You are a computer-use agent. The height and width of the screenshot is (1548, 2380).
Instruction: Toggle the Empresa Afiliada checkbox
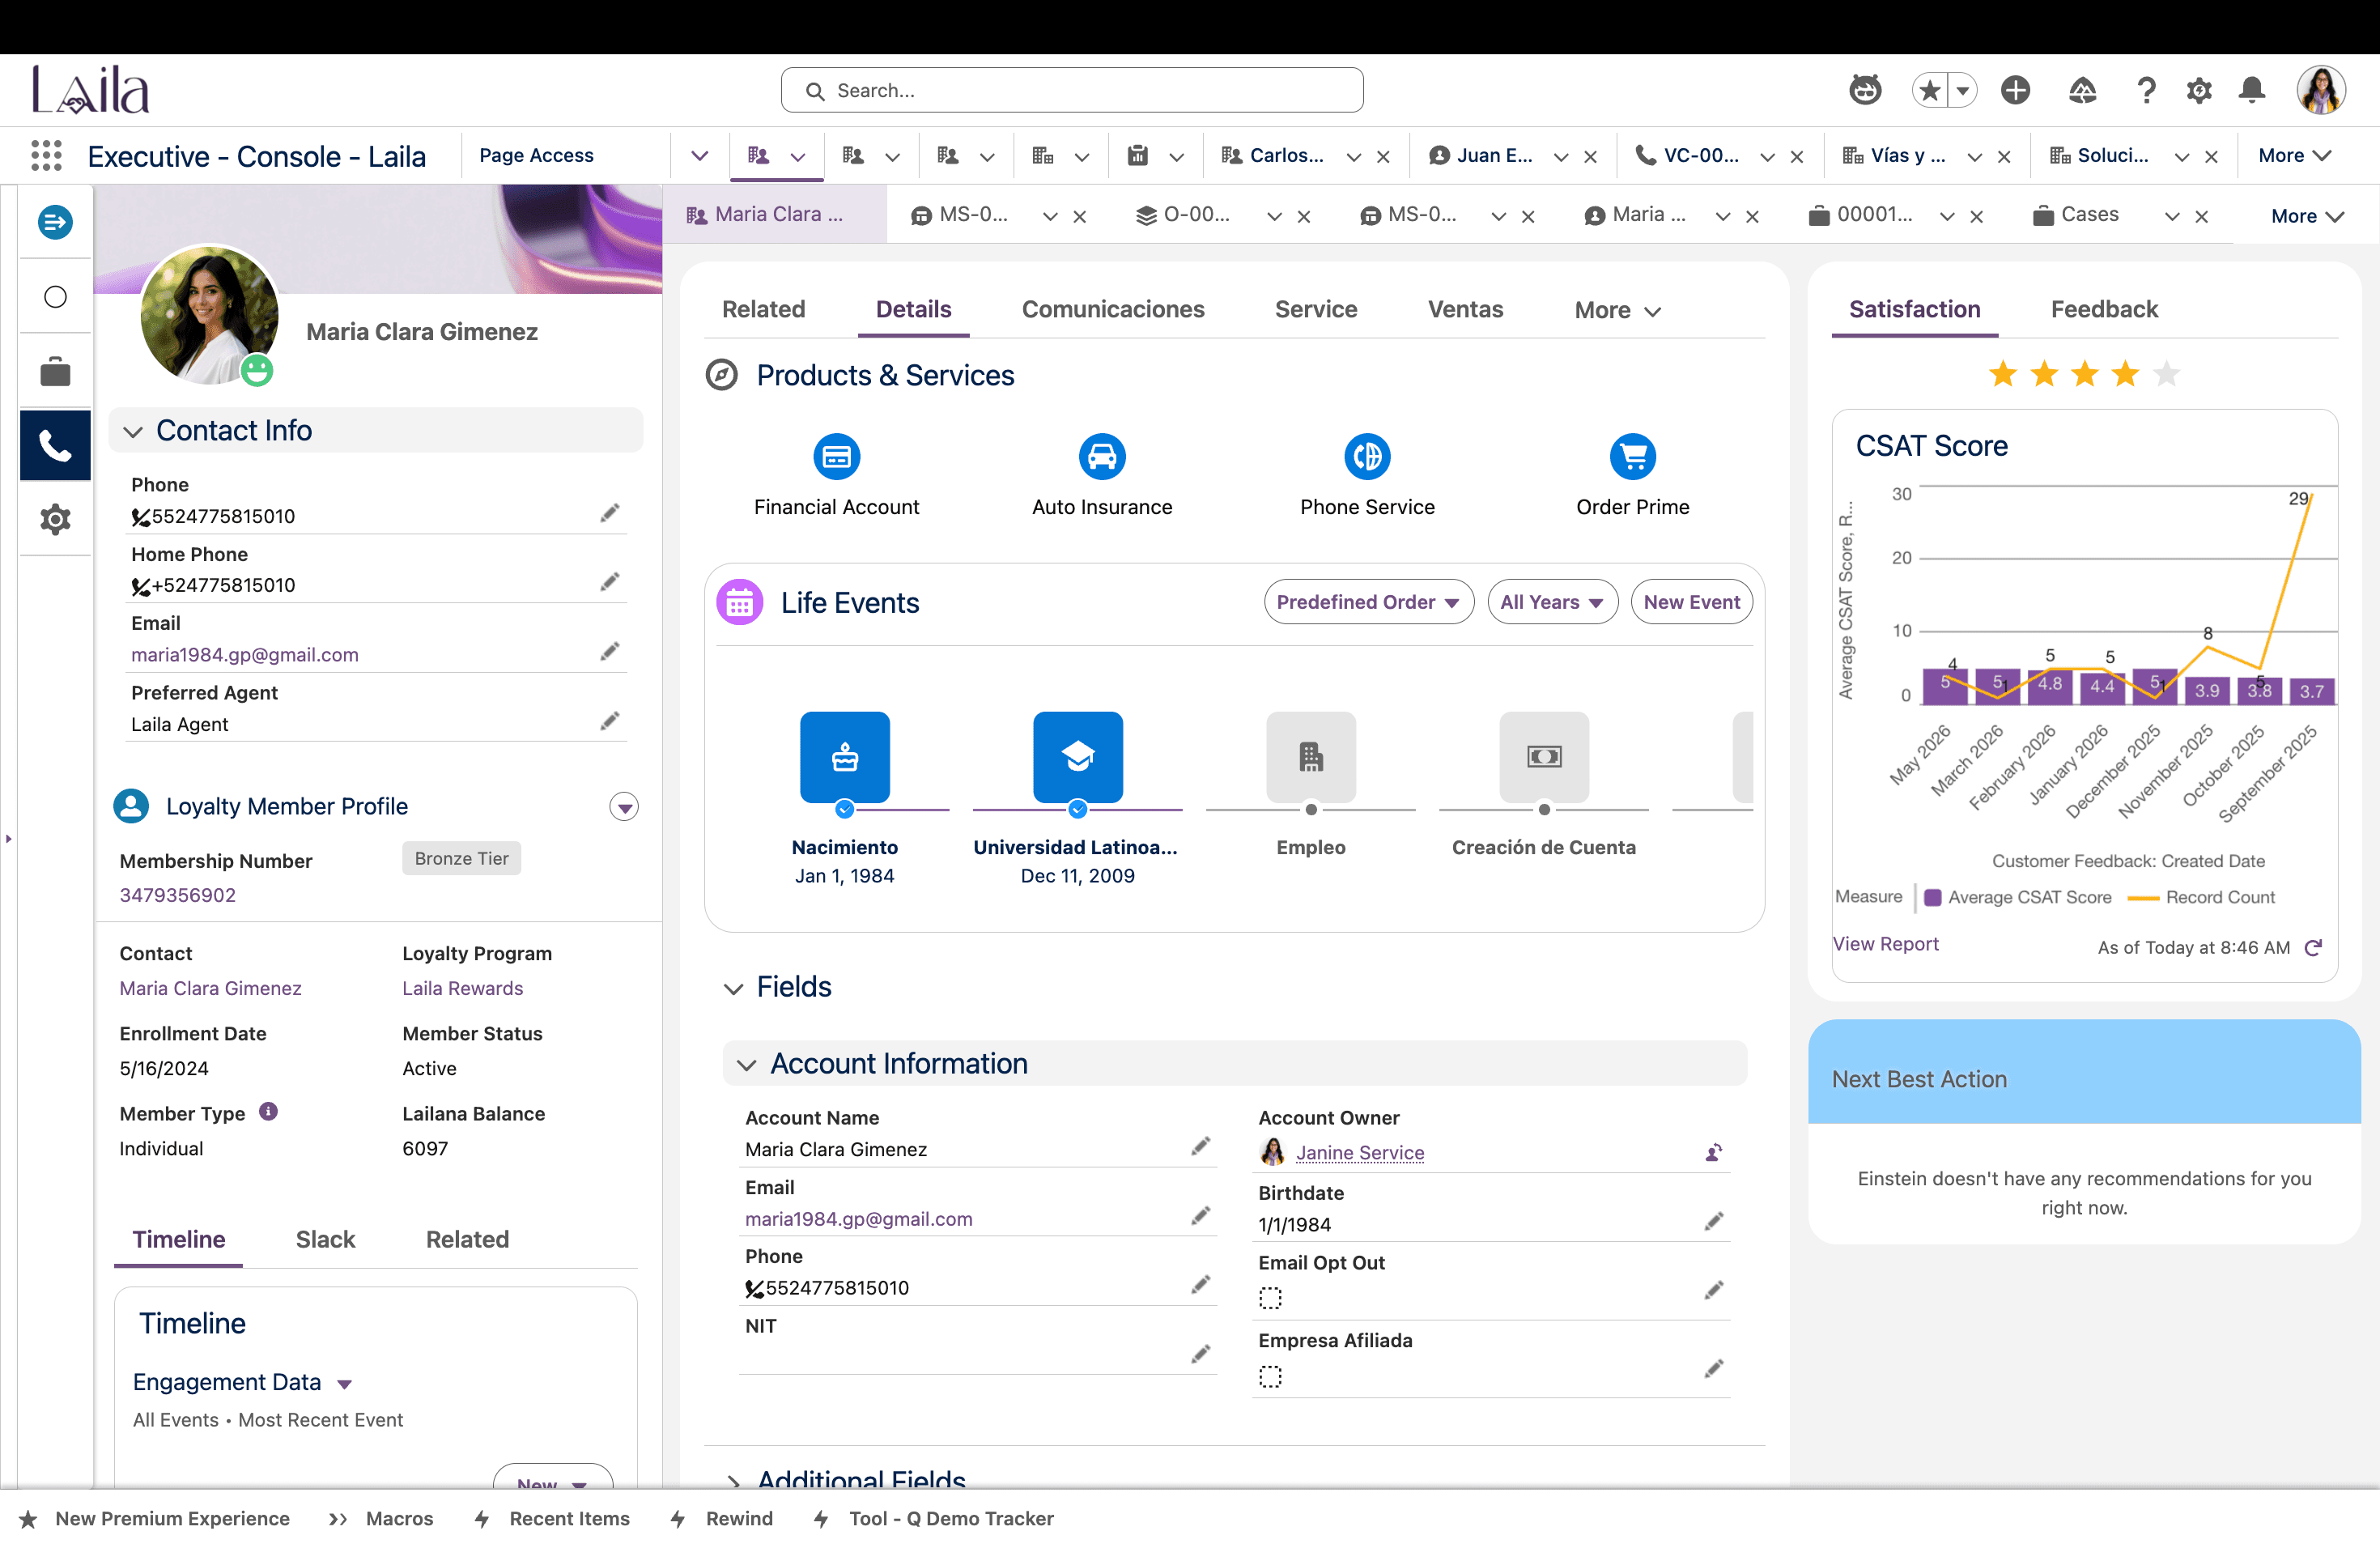point(1270,1377)
